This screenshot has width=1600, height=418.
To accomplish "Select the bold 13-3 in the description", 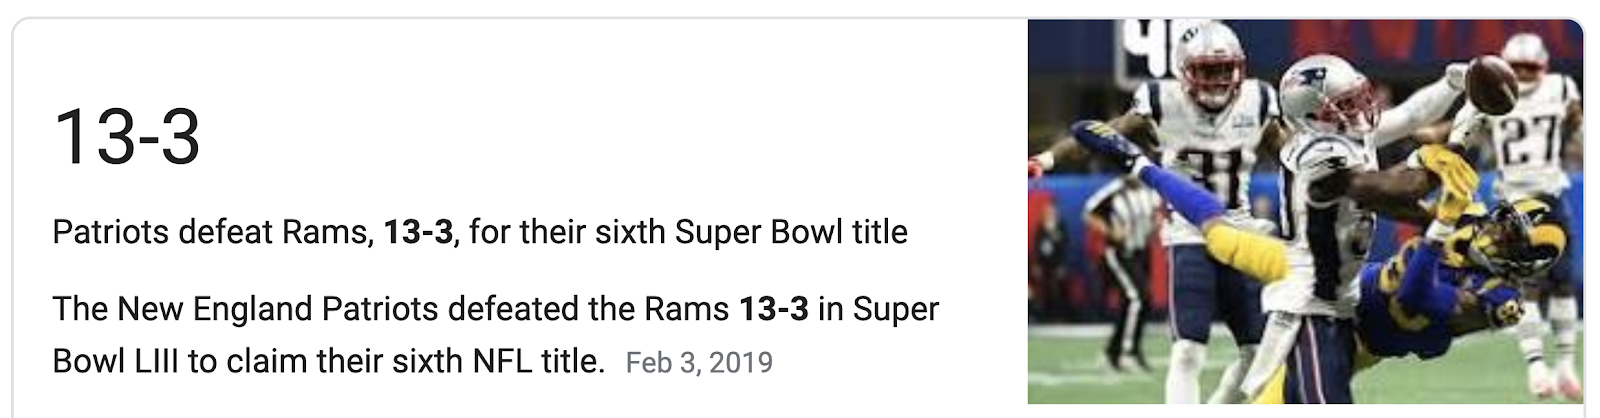I will (773, 309).
